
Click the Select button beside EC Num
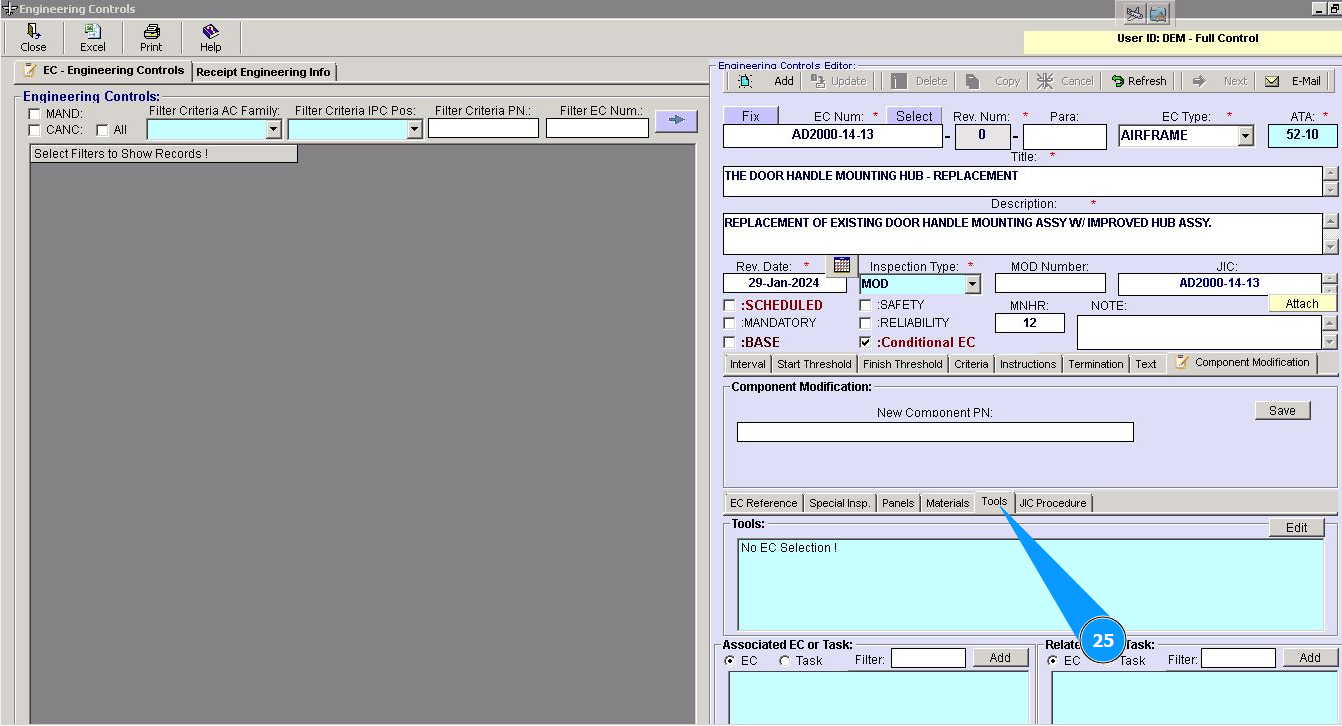(x=914, y=117)
